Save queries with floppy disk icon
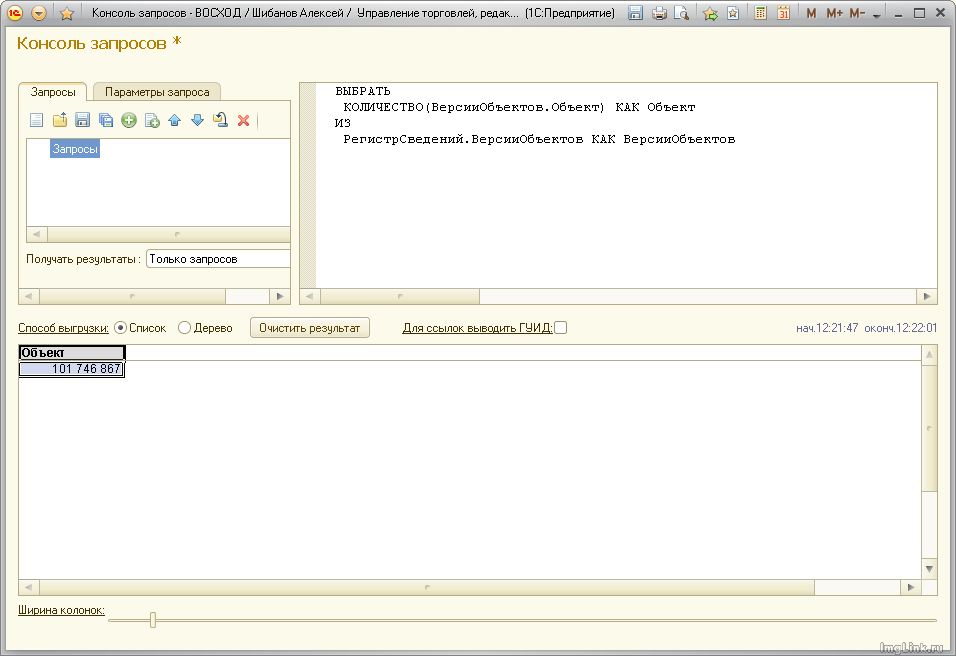 82,120
